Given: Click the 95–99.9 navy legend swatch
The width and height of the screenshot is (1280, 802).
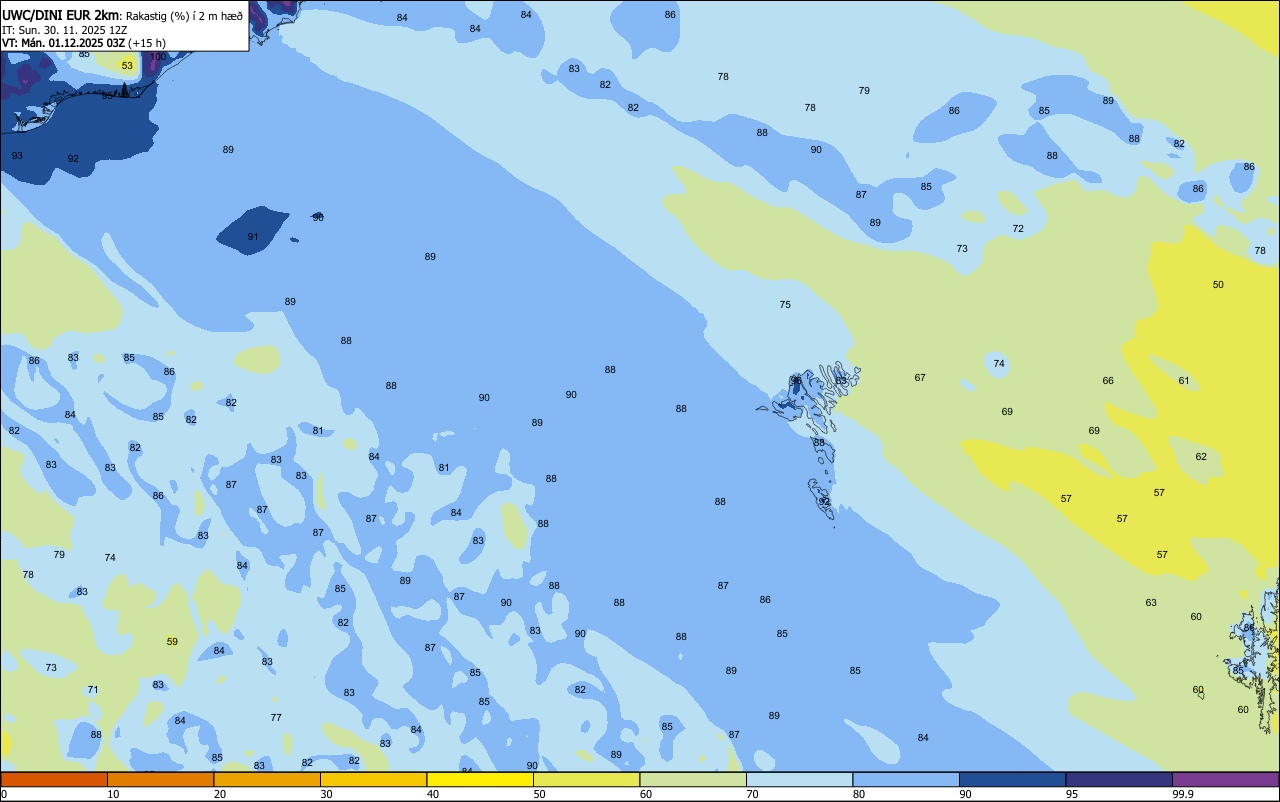Looking at the screenshot, I should point(1119,779).
